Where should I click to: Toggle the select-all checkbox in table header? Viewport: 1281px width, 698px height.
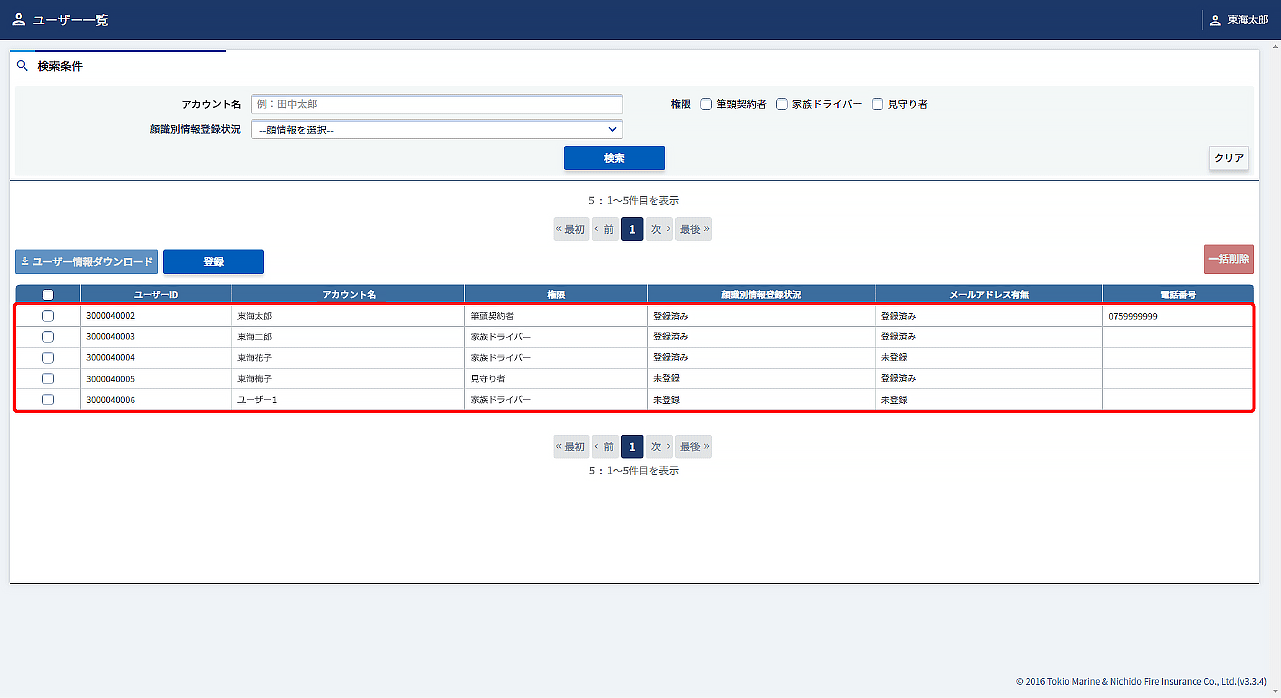pyautogui.click(x=48, y=295)
